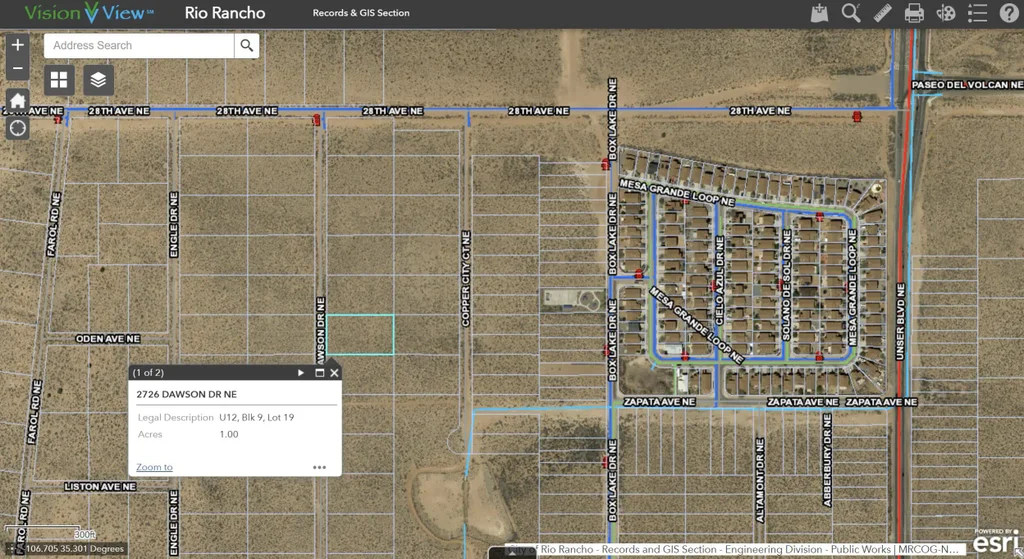
Task: Open the Draw palette tool
Action: point(946,13)
